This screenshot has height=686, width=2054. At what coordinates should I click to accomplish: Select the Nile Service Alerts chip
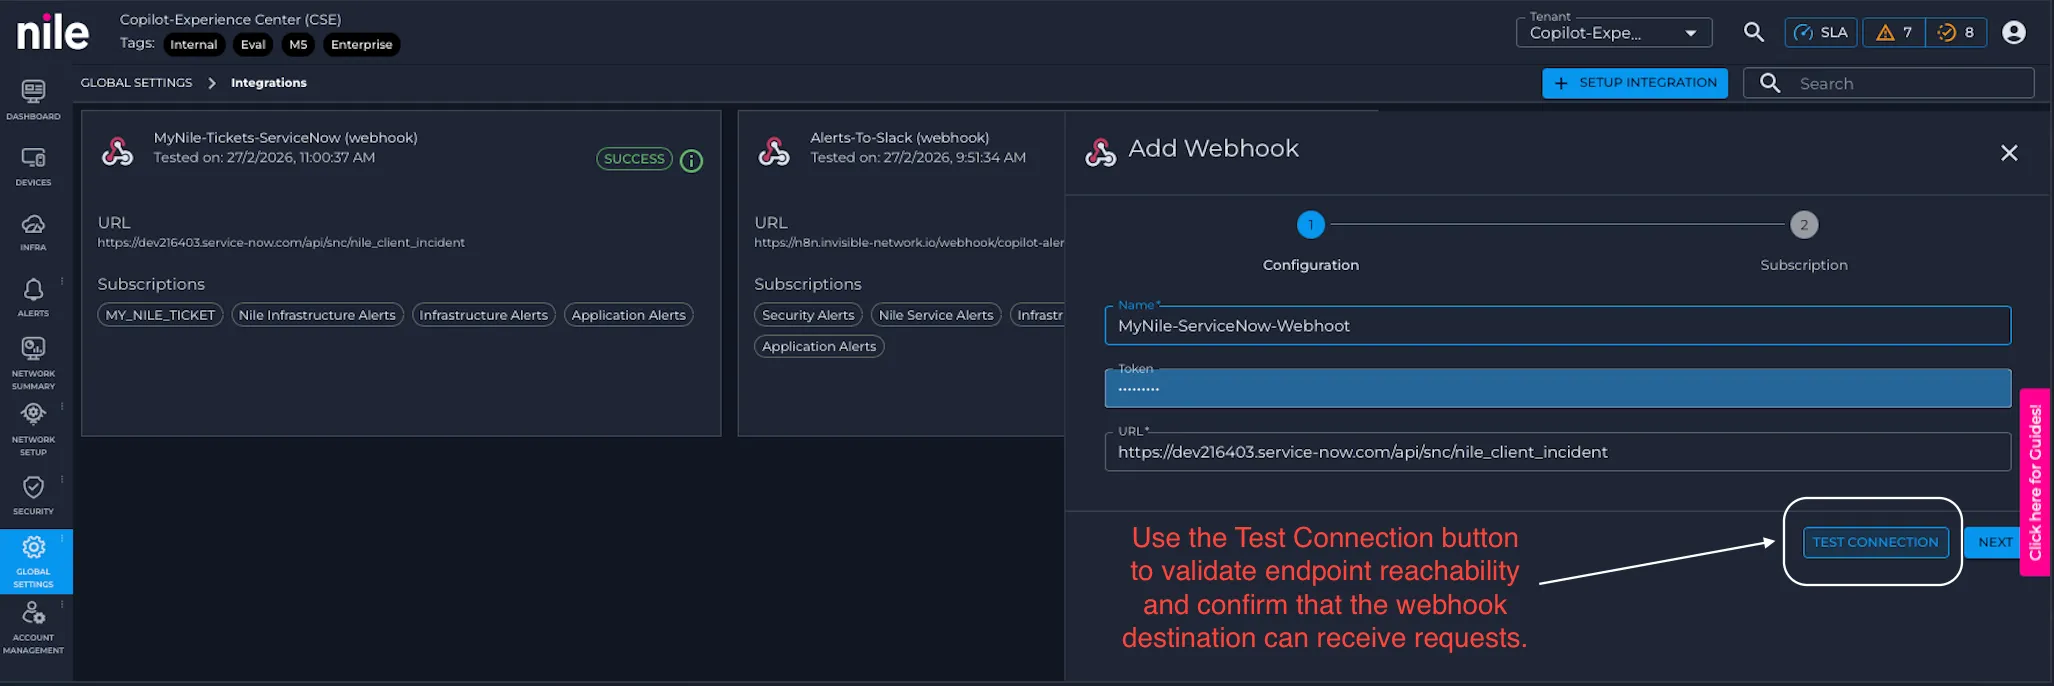coord(936,315)
